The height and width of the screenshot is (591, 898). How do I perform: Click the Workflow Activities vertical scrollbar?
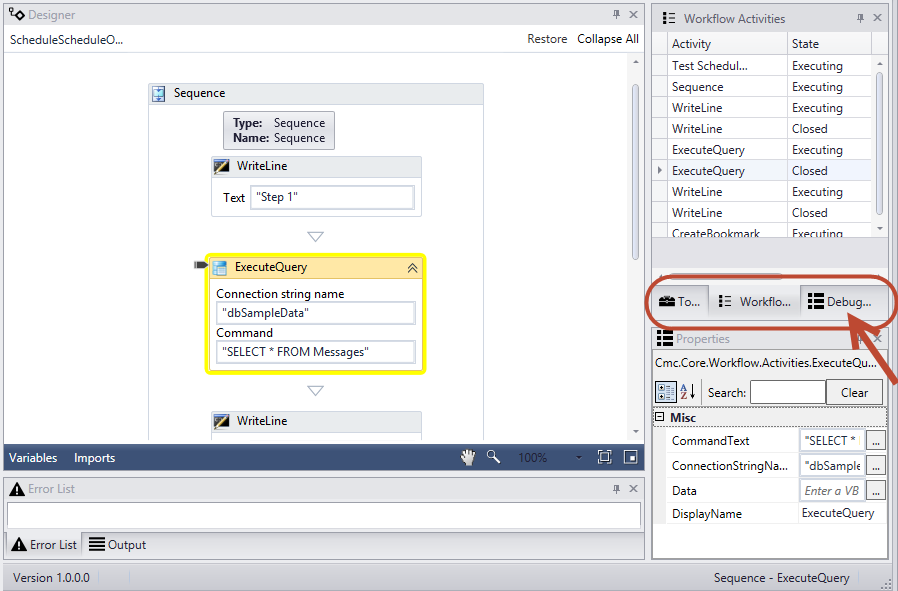point(880,140)
